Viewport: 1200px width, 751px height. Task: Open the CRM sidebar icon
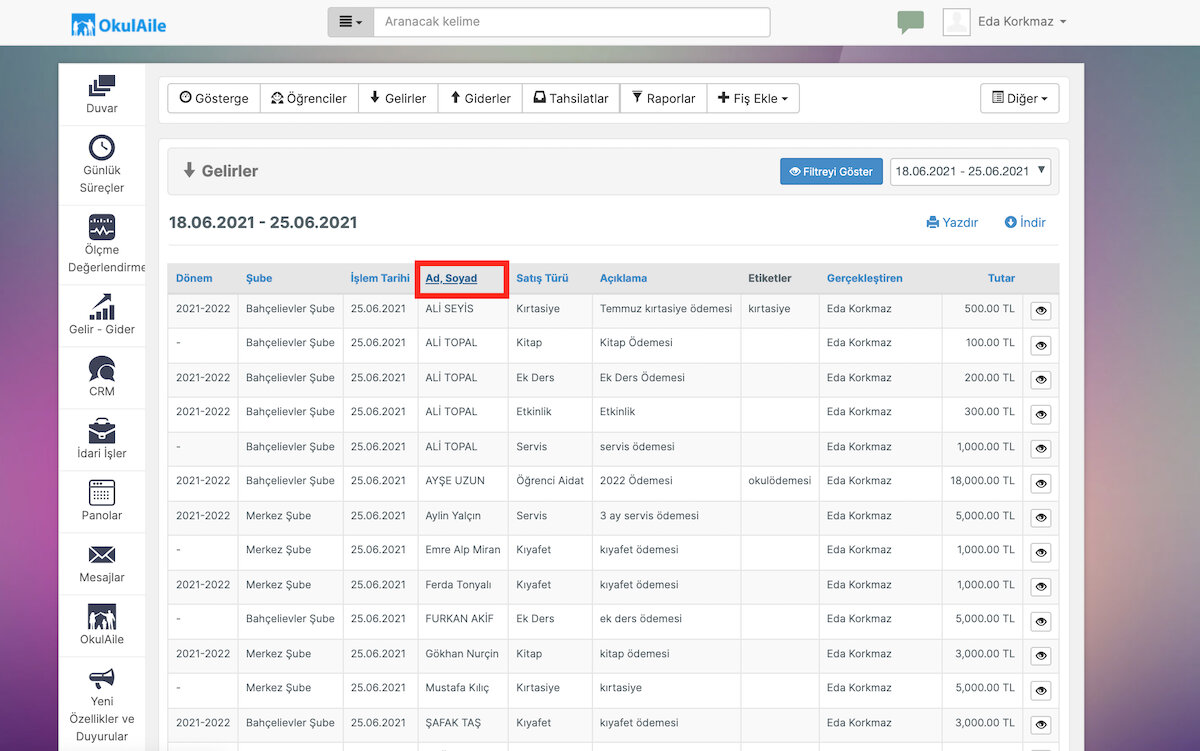pyautogui.click(x=102, y=368)
